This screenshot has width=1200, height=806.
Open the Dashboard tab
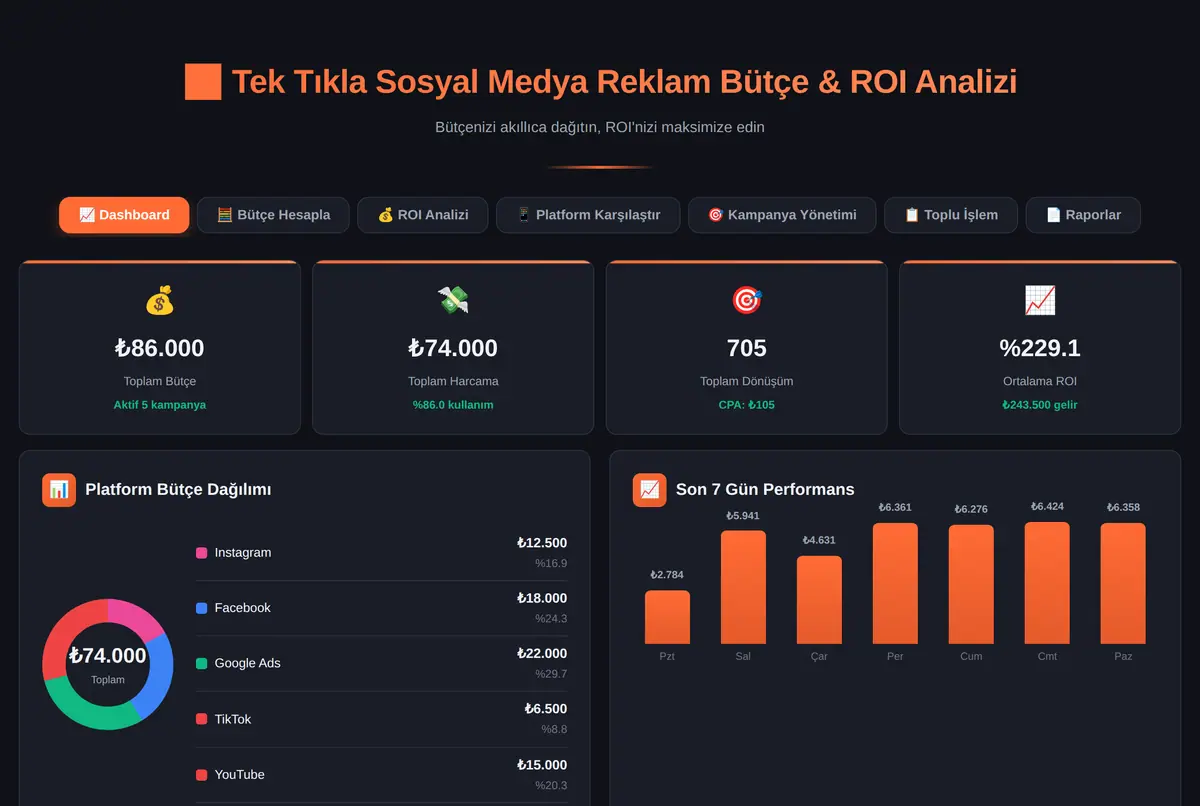124,215
